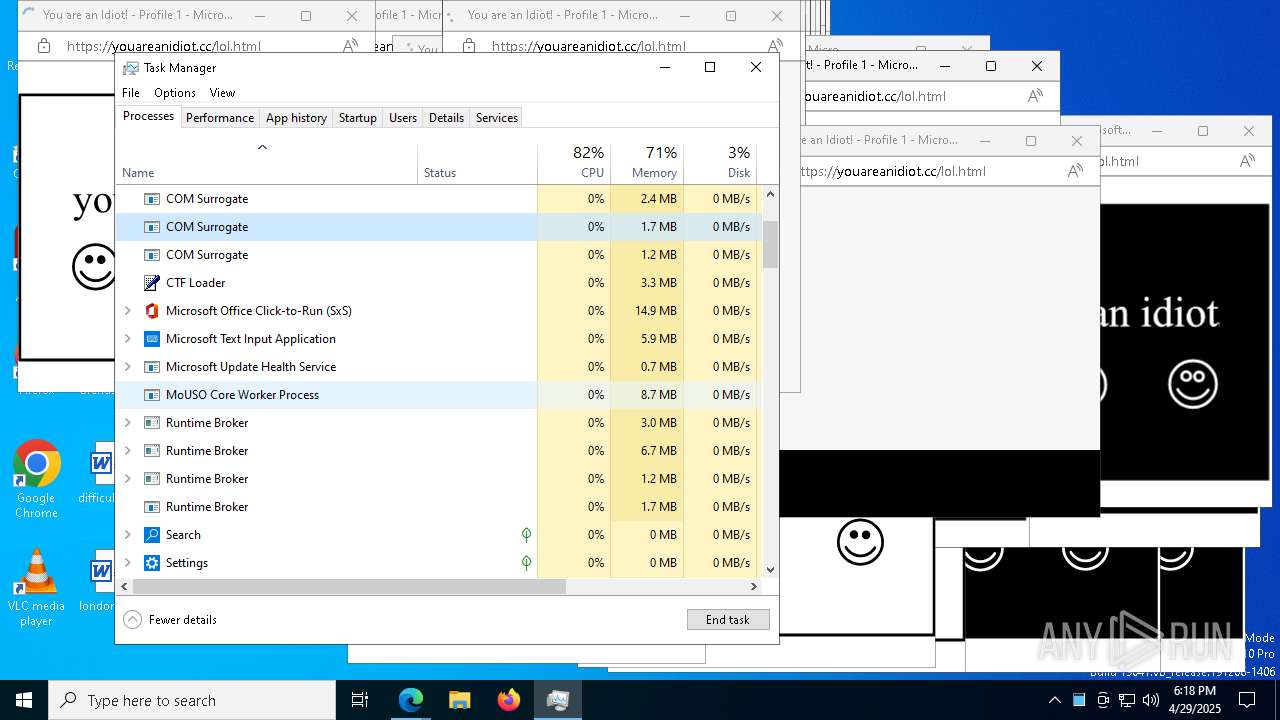Expand the Runtime Broker 1.2 MB process

128,479
